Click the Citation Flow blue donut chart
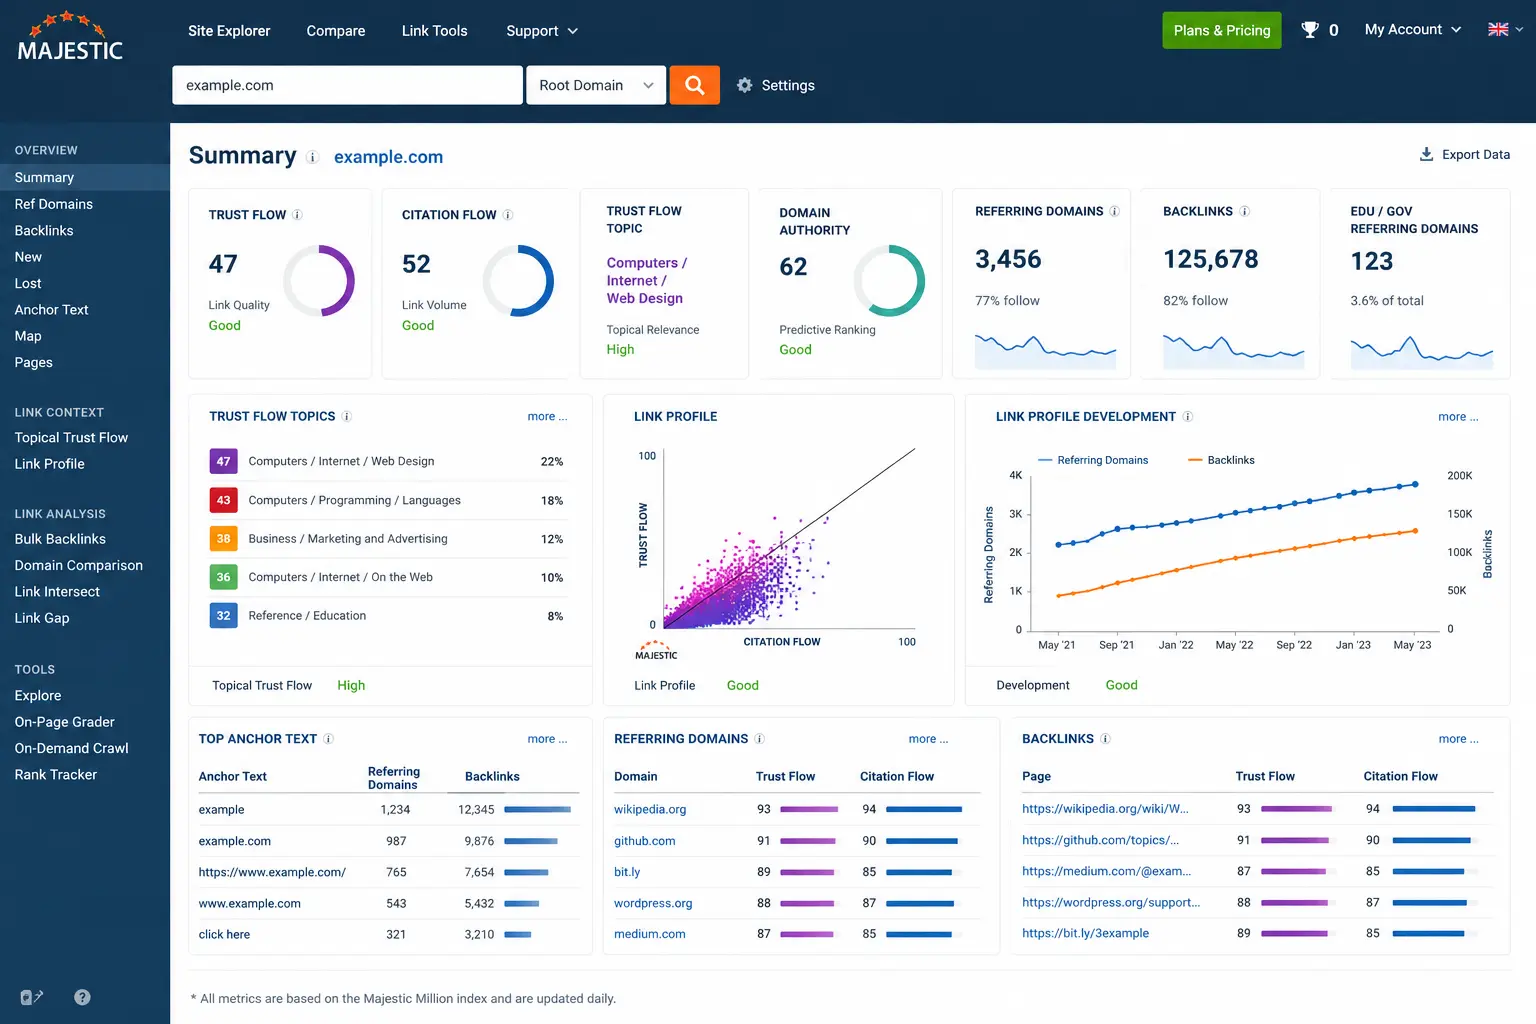Screen dimensions: 1536x1024 pyautogui.click(x=518, y=281)
